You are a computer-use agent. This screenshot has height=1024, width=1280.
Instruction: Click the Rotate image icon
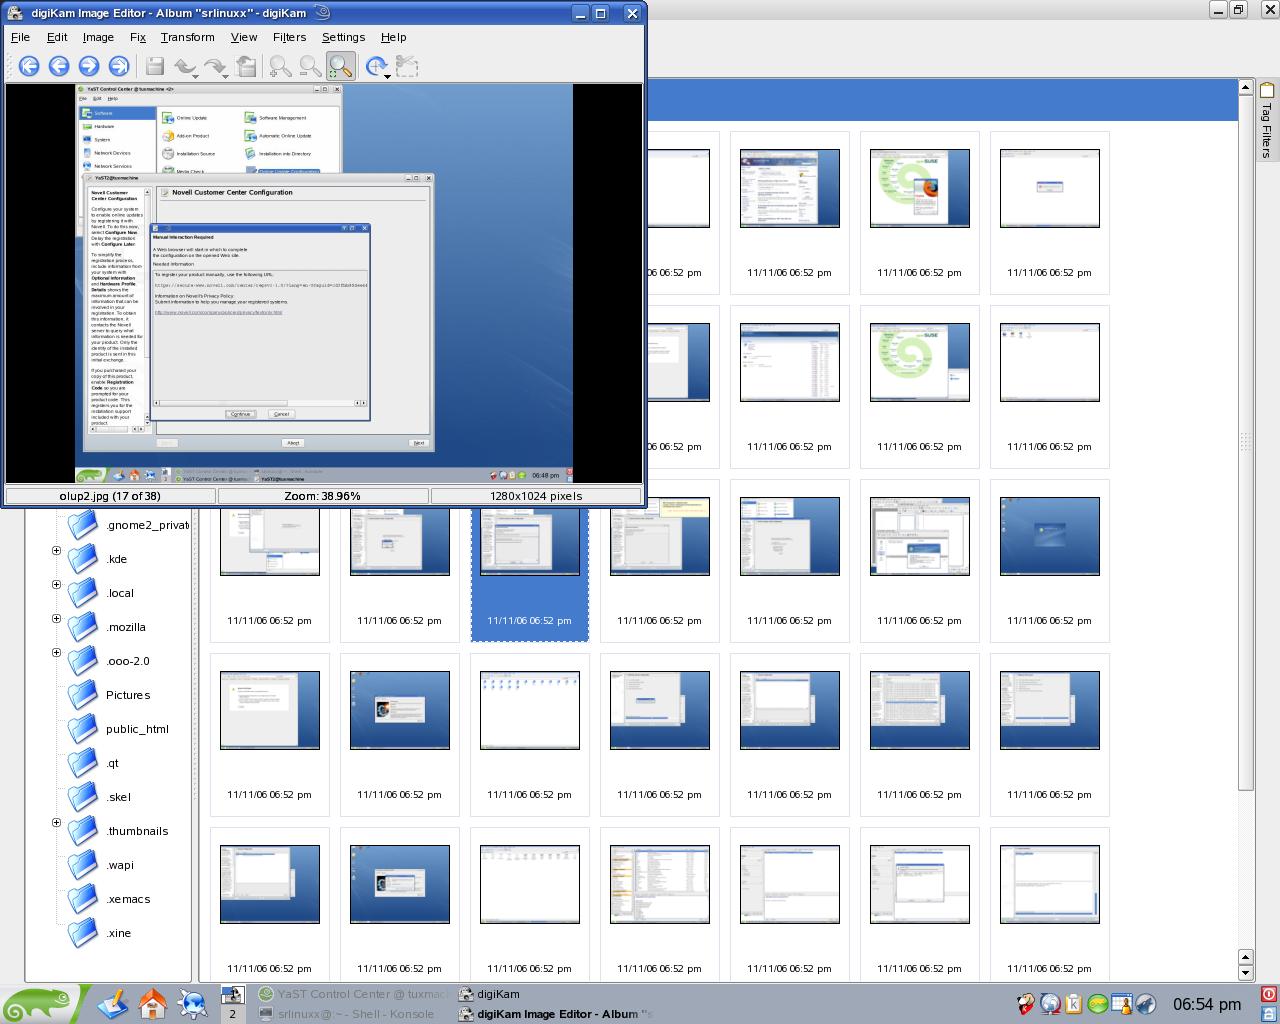375,66
